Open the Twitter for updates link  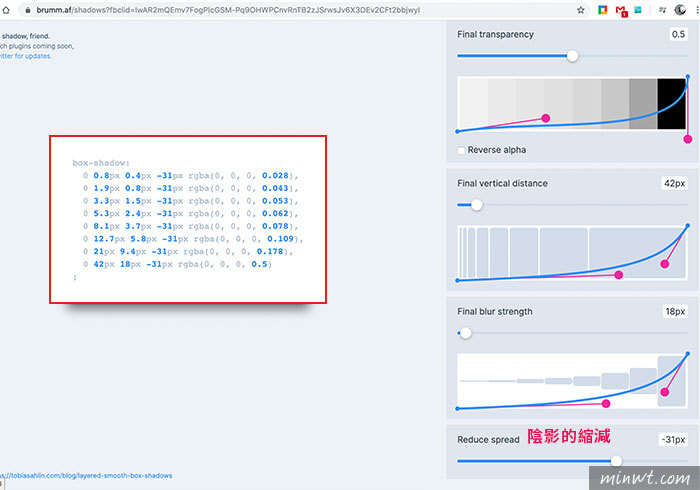[x=25, y=56]
